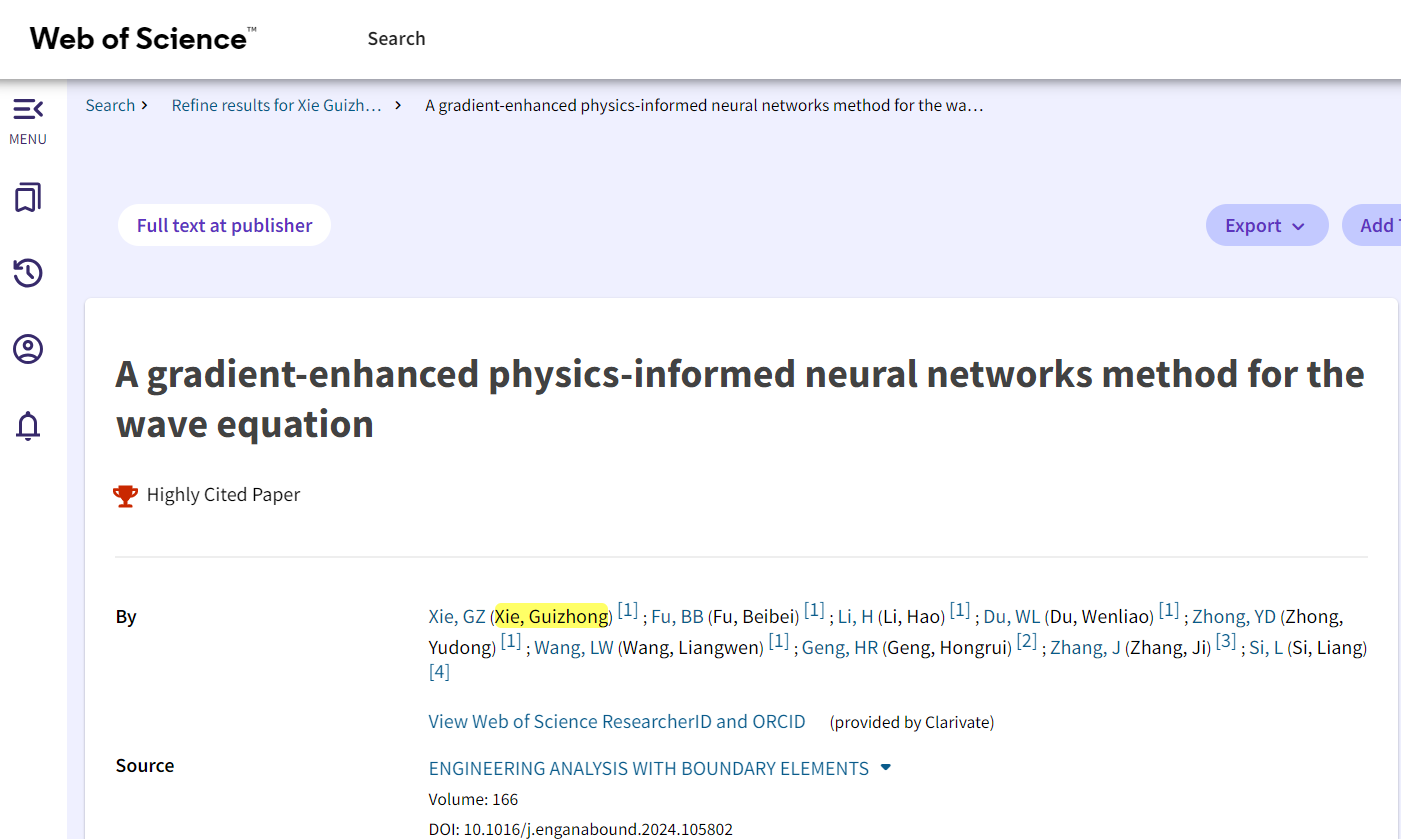
Task: Expand the journal info arrow beside source title
Action: pyautogui.click(x=885, y=768)
